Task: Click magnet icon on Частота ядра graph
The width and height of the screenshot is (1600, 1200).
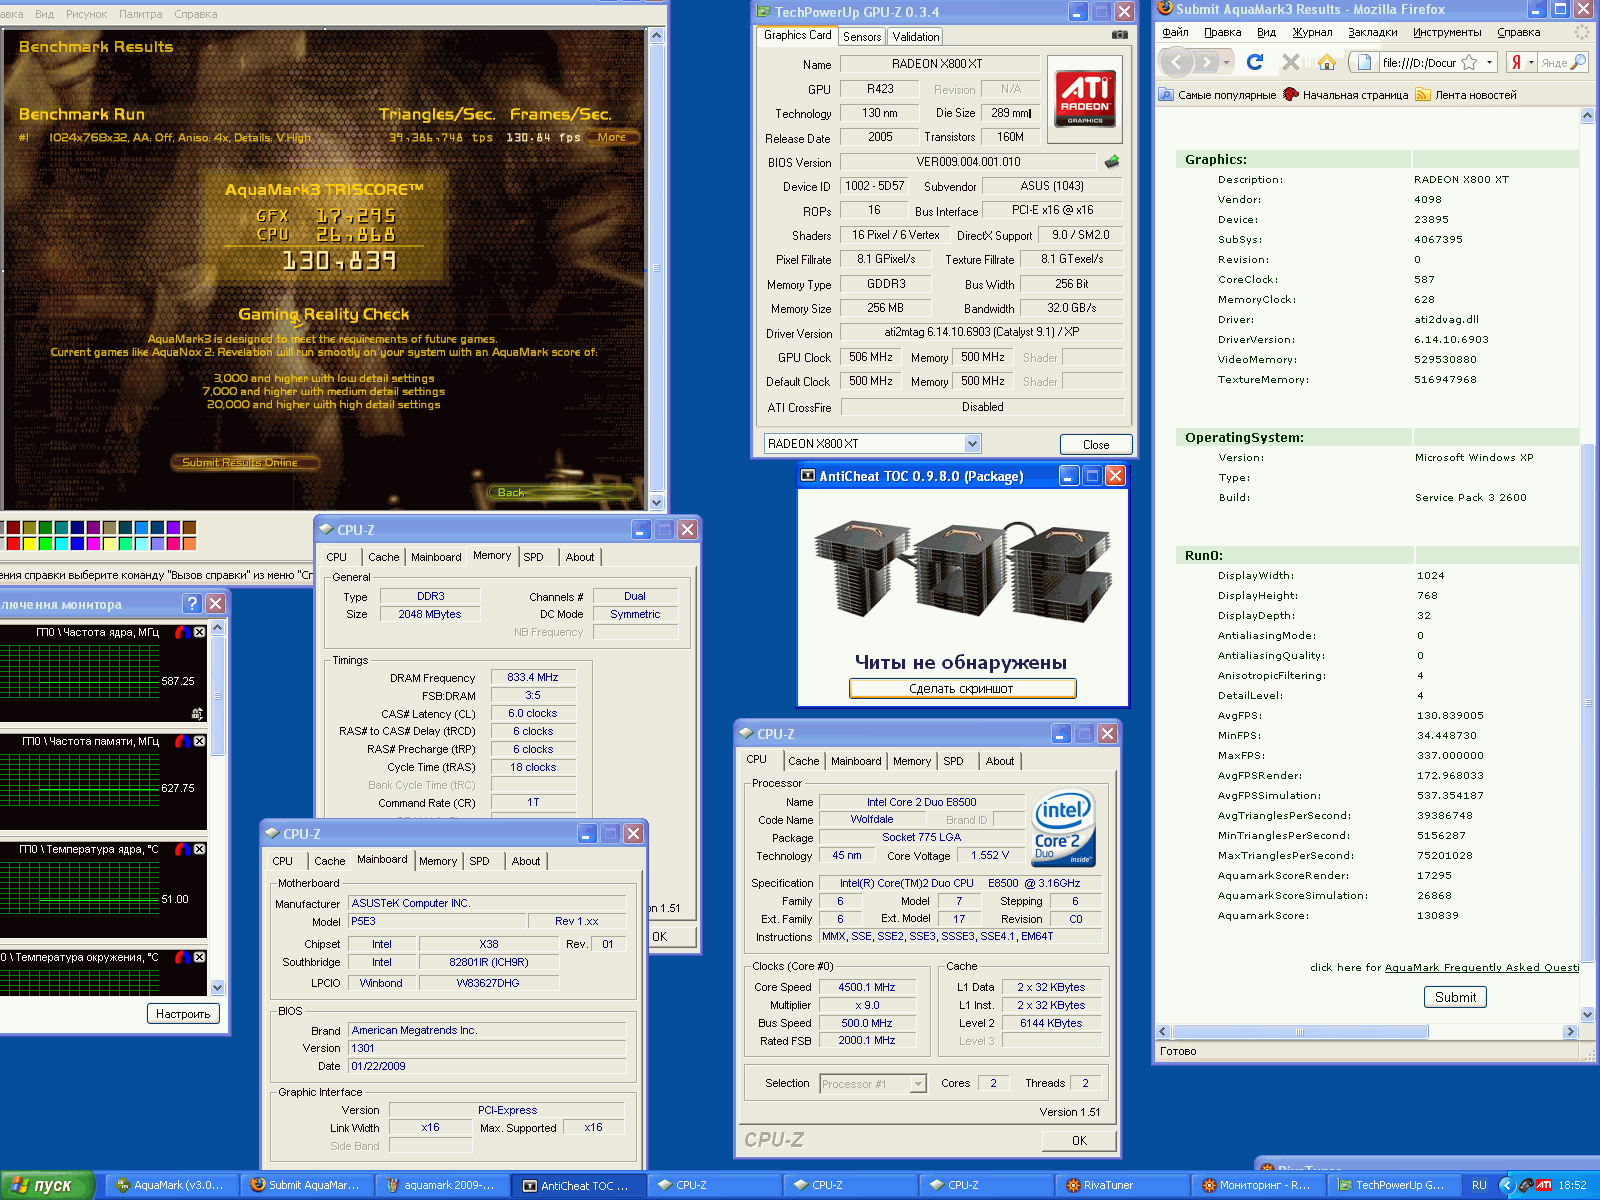Action: pyautogui.click(x=182, y=632)
